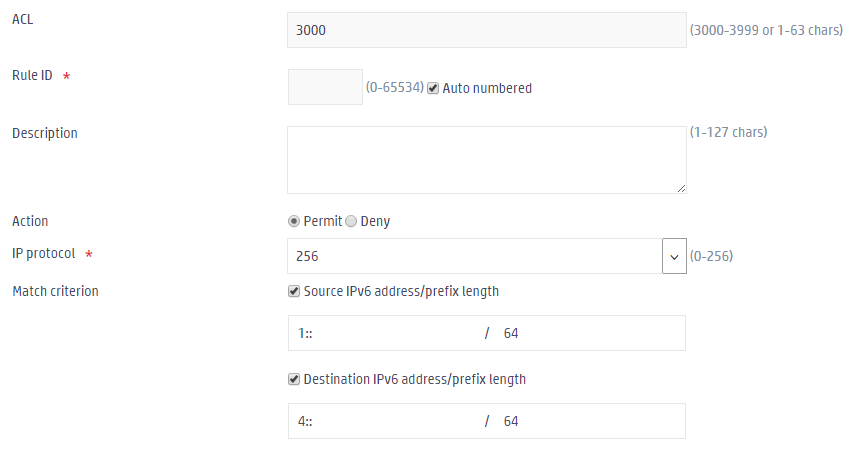Image resolution: width=863 pixels, height=450 pixels.
Task: Click the source IPv6 address field 1::
Action: point(385,333)
